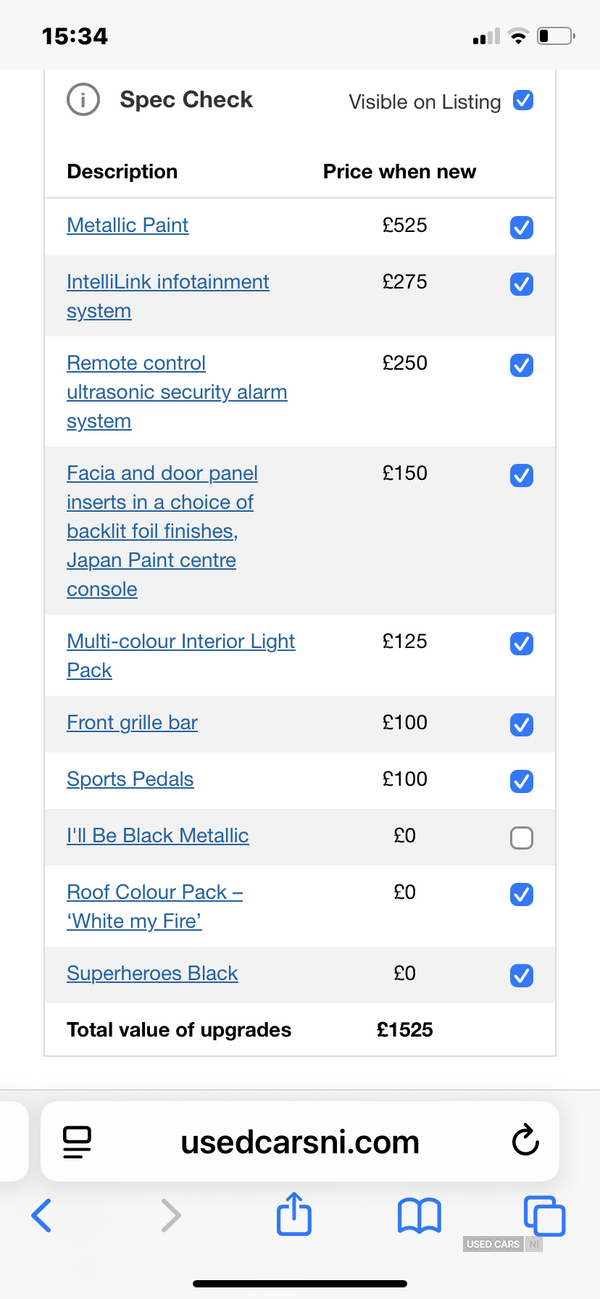Open the IntelliLink infotainment system link
600x1299 pixels.
pyautogui.click(x=168, y=296)
